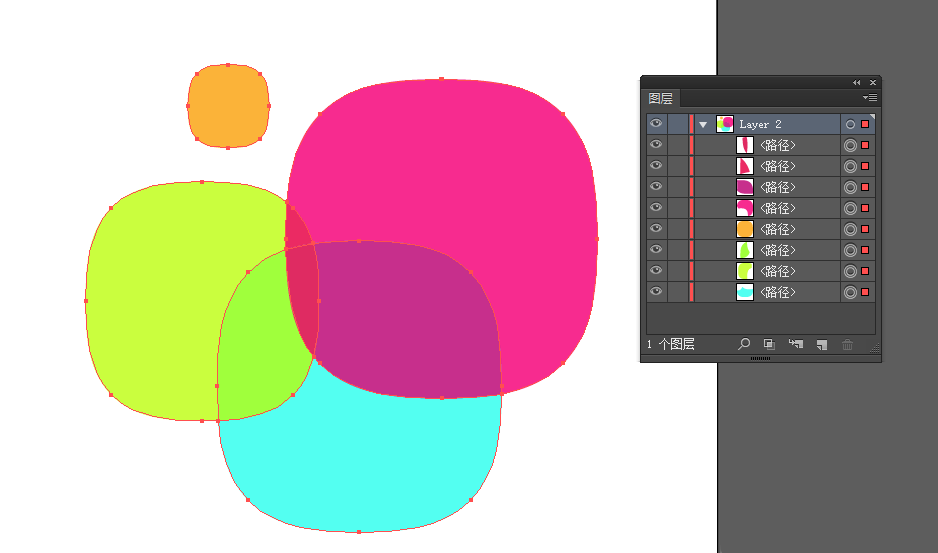938x553 pixels.
Task: Select <路径> text beside orange thumbnail
Action: click(x=778, y=229)
